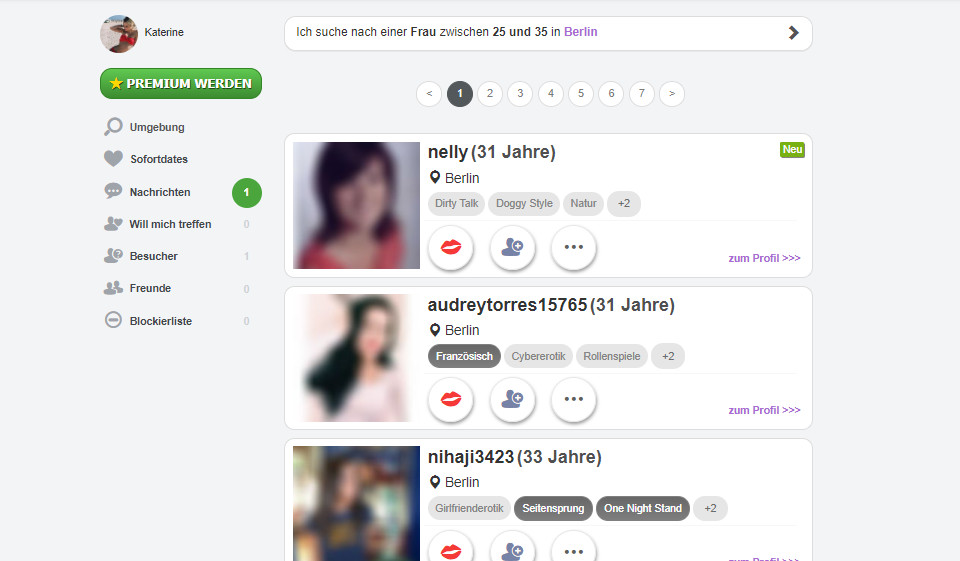Screen dimensions: 960x561
Task: Open Nachrichten in the sidebar
Action: pyautogui.click(x=159, y=192)
